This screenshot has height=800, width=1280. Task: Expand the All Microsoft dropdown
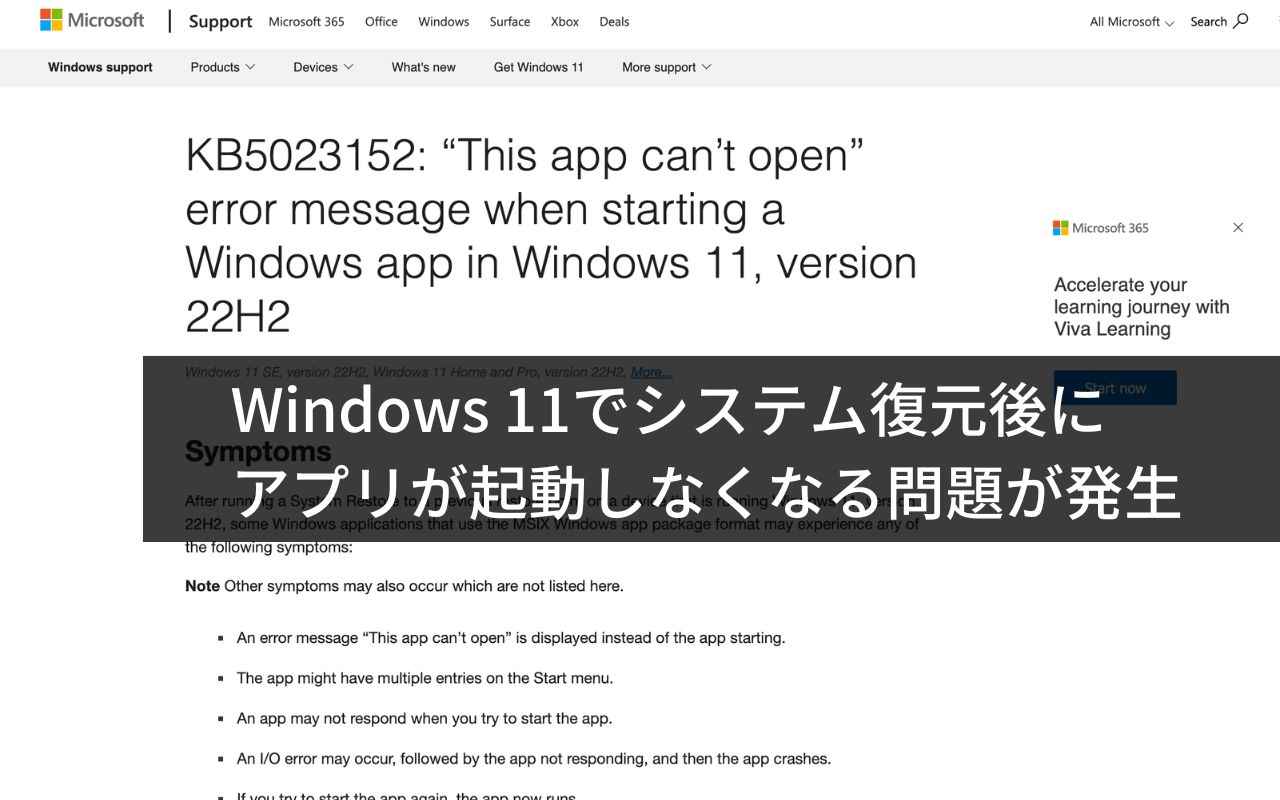(1131, 22)
